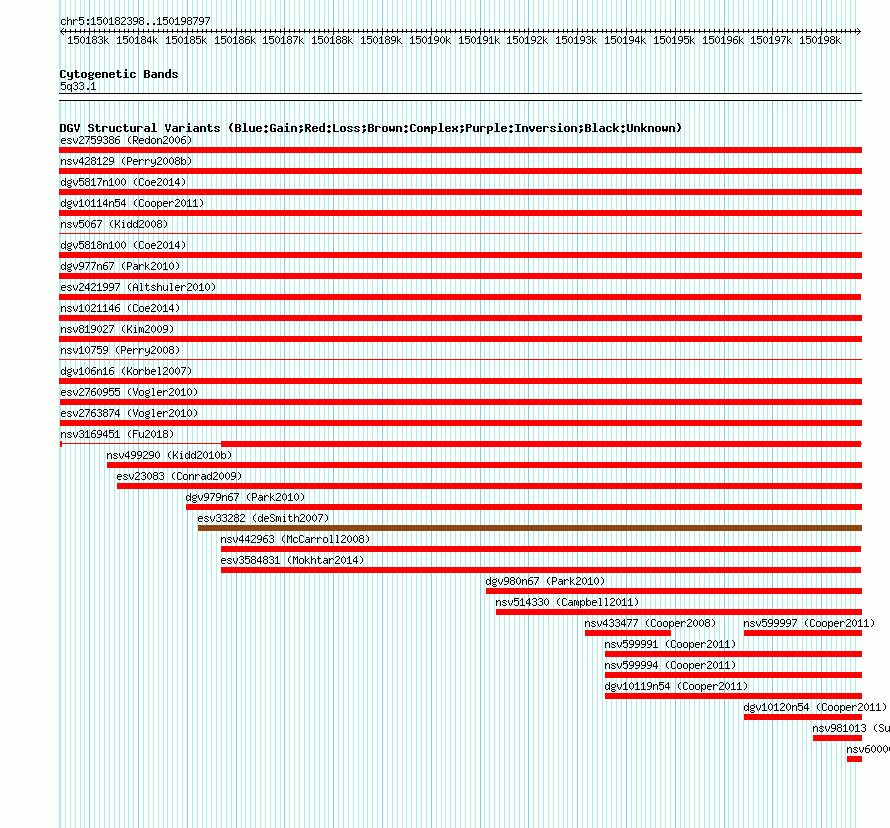
Task: Click the short red bar under nsv433477
Action: [628, 633]
